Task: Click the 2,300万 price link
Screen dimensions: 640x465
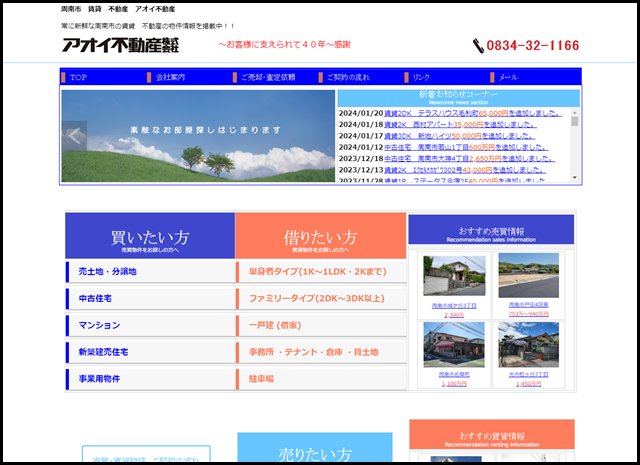Action: (x=454, y=315)
